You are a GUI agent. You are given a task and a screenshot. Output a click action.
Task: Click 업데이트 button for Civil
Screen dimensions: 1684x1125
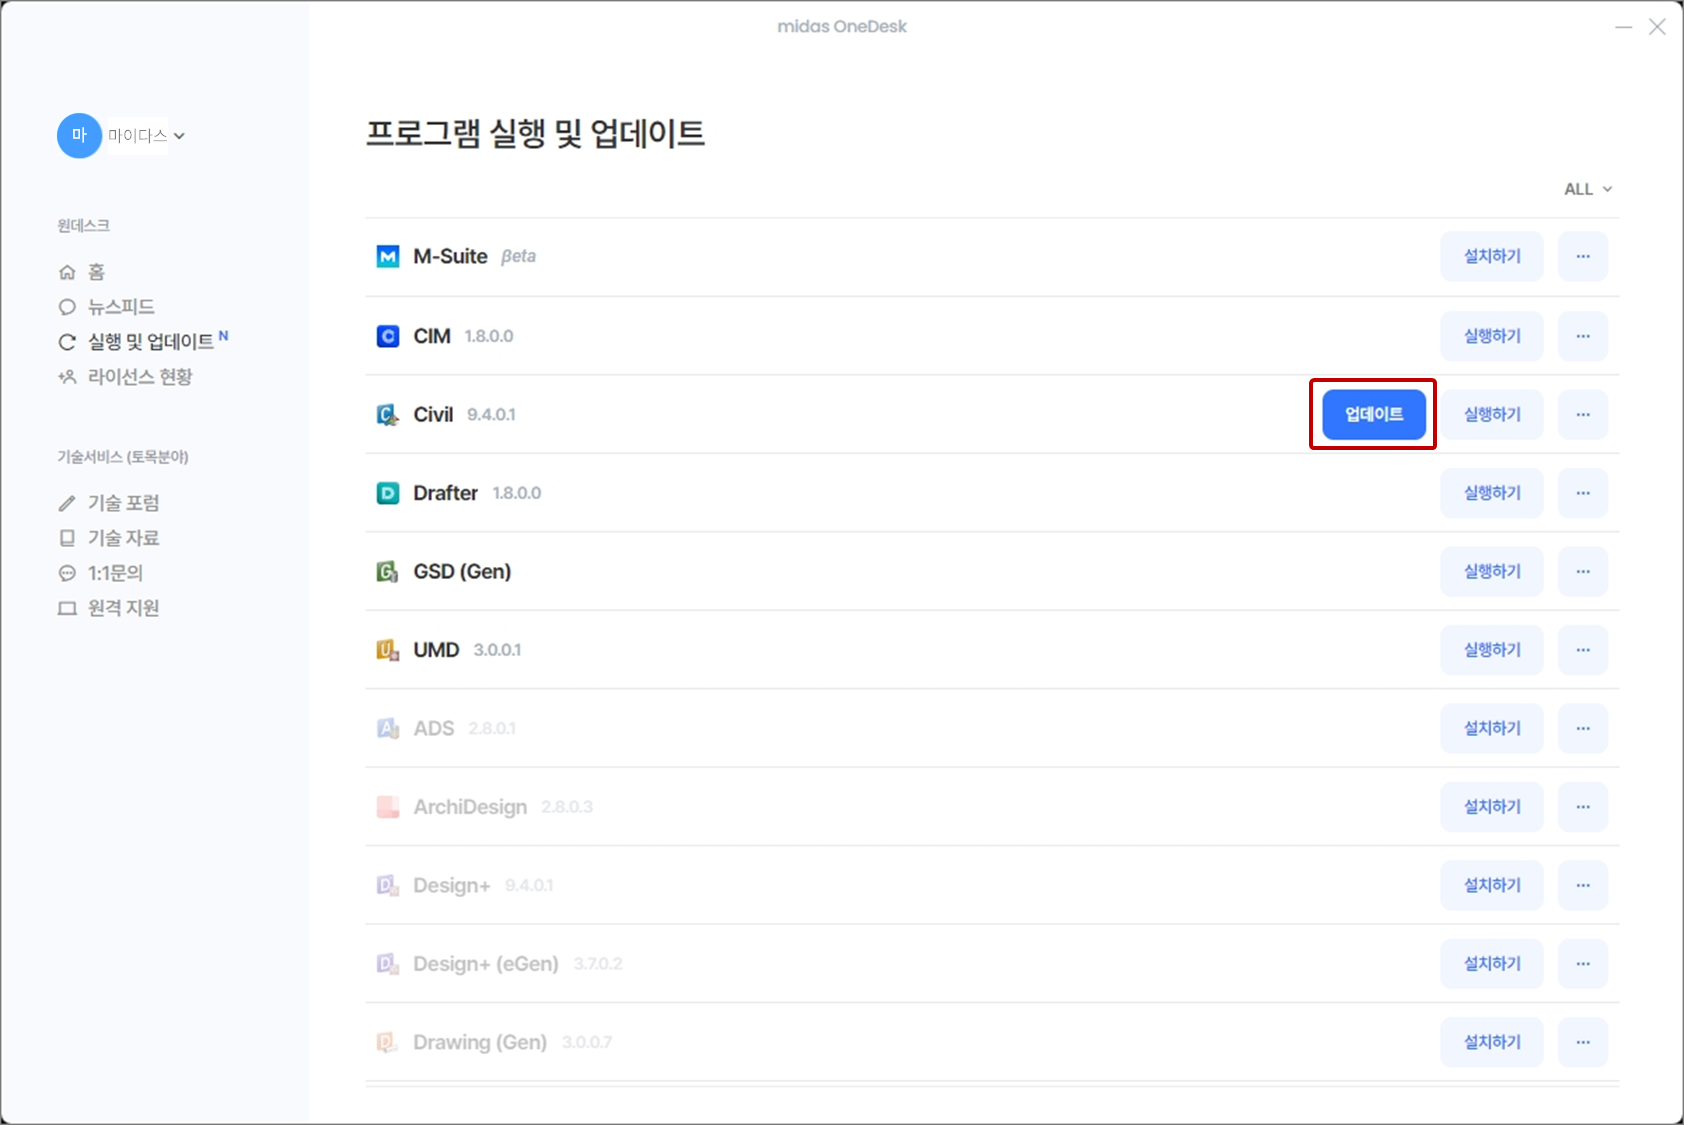tap(1374, 414)
